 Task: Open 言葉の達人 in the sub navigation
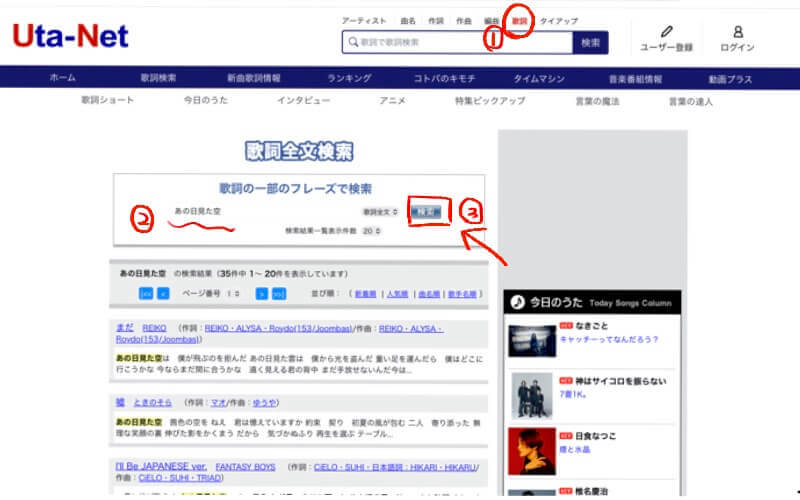click(690, 102)
